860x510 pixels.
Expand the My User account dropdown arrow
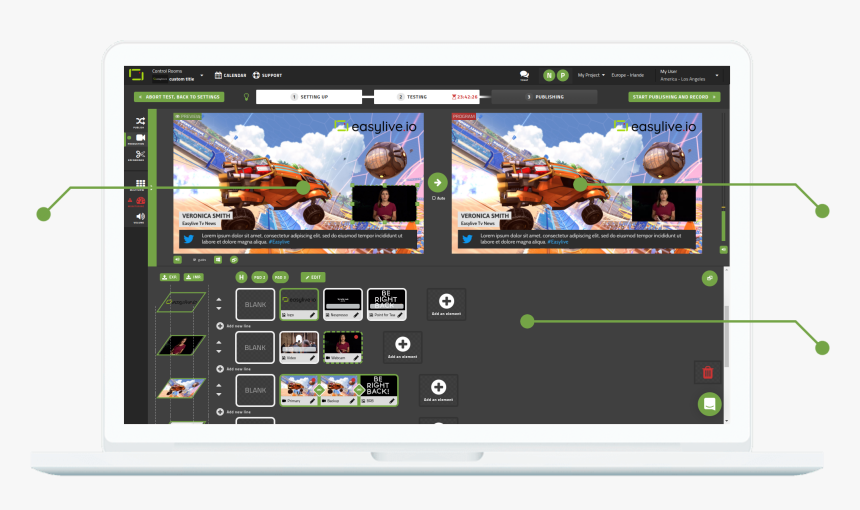[x=717, y=75]
